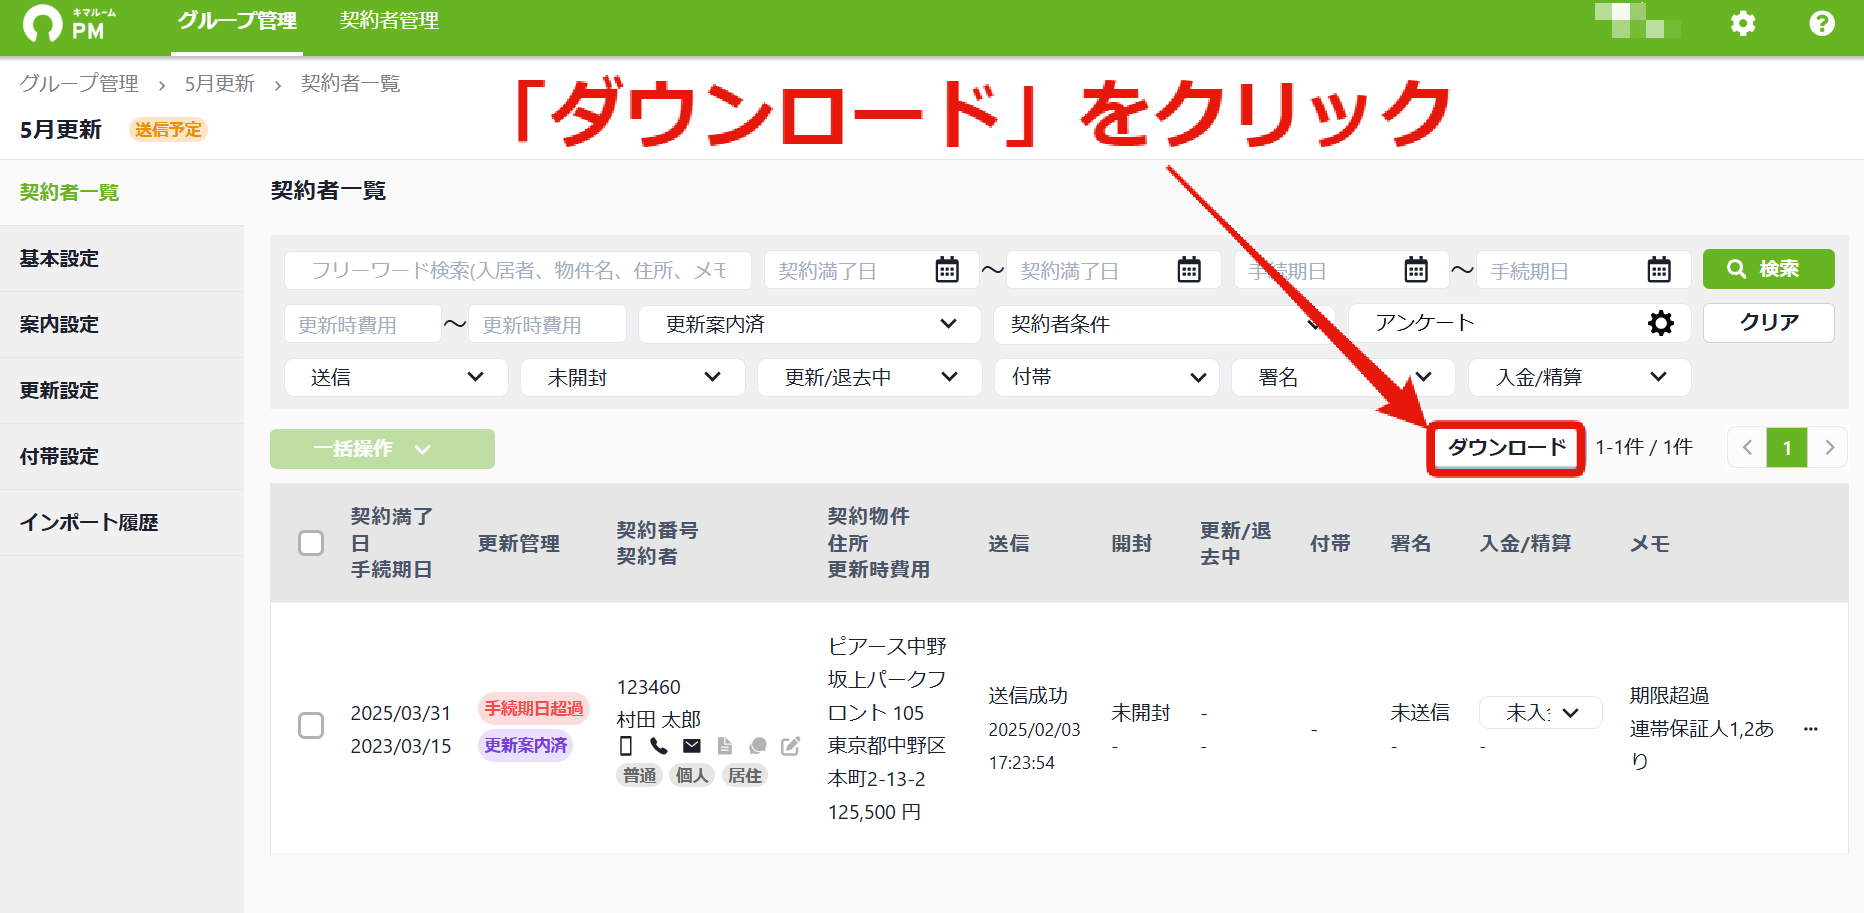Viewport: 1864px width, 913px height.
Task: Go to 5月更新 breadcrumb link
Action: 220,84
